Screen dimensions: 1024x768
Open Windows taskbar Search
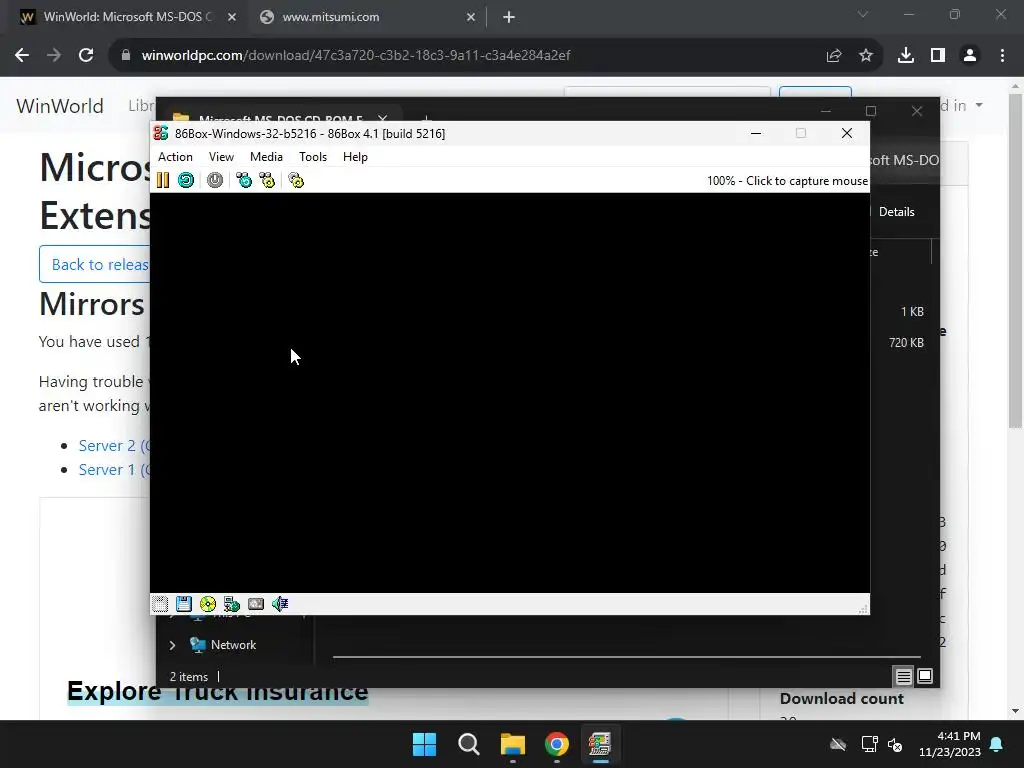point(468,744)
